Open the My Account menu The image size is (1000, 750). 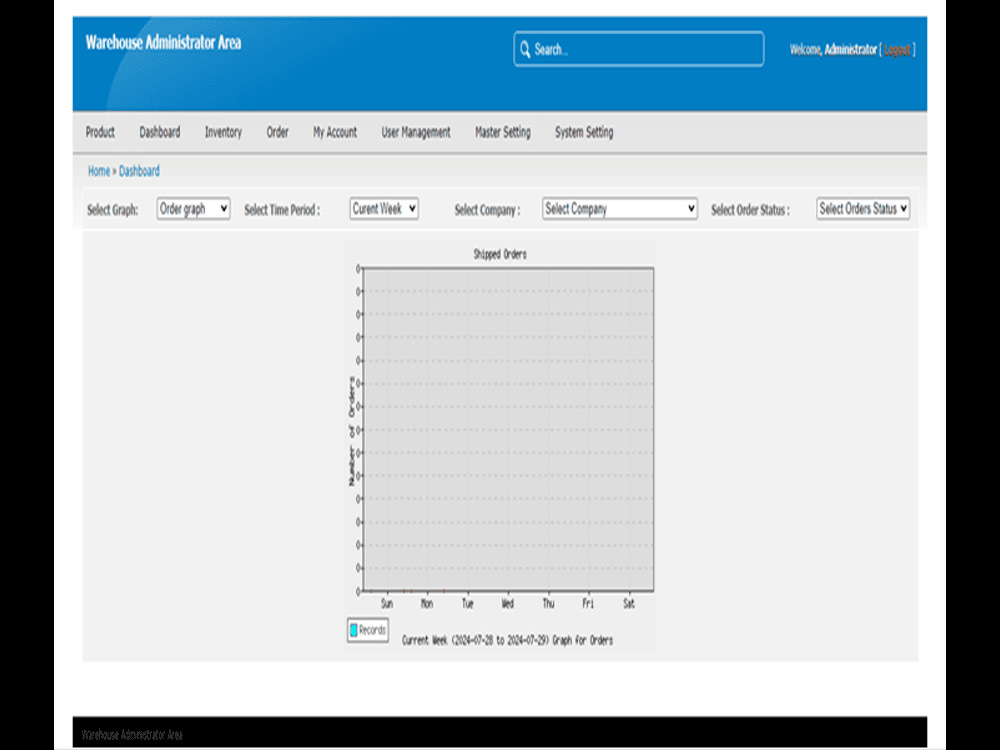(335, 132)
